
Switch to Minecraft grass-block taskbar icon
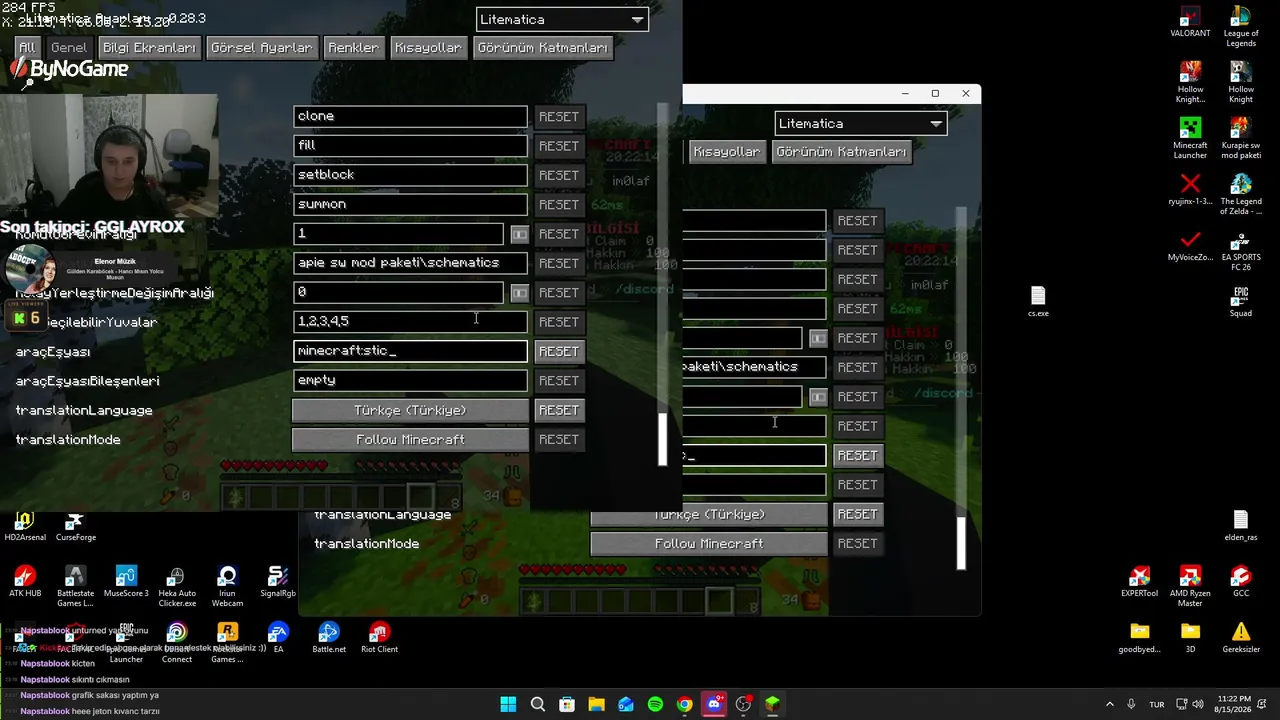[773, 704]
